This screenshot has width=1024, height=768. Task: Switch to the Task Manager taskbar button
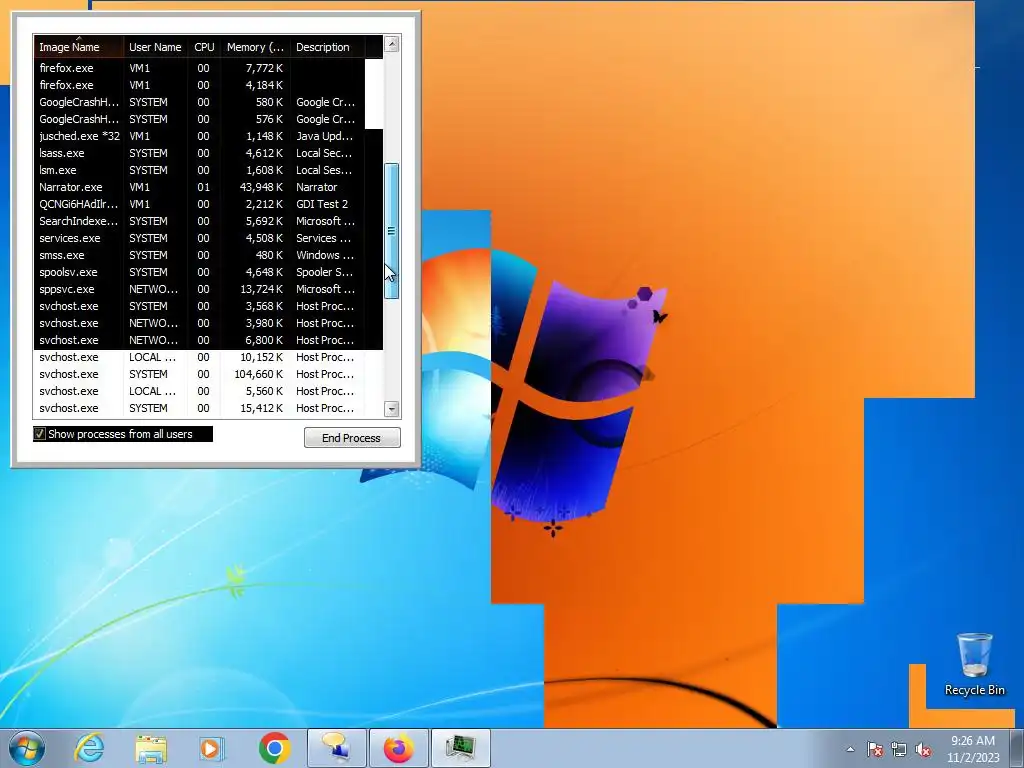[460, 748]
